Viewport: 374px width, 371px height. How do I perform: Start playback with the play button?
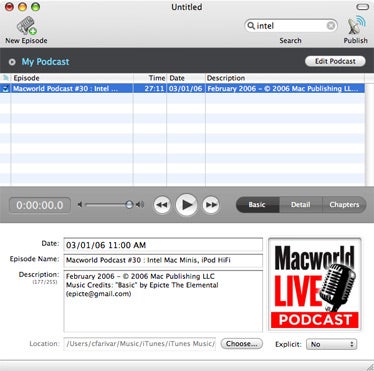pos(186,205)
